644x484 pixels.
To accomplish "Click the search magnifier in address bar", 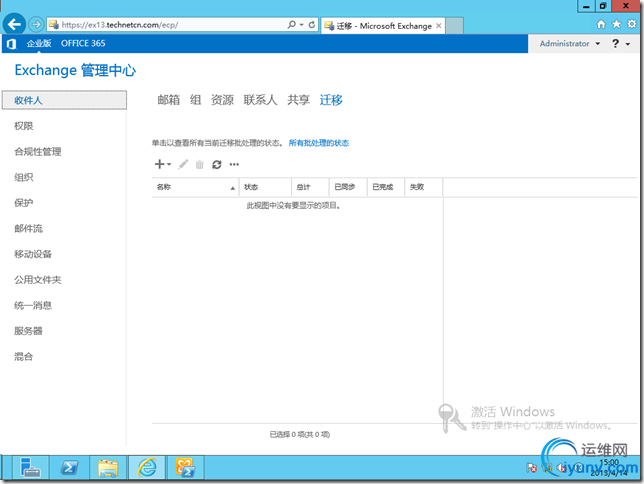I will (292, 25).
